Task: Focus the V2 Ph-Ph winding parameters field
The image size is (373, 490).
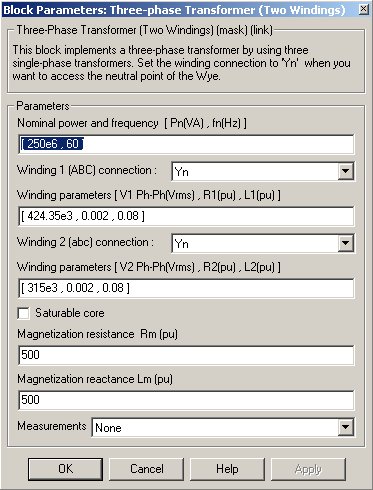Action: click(x=186, y=288)
